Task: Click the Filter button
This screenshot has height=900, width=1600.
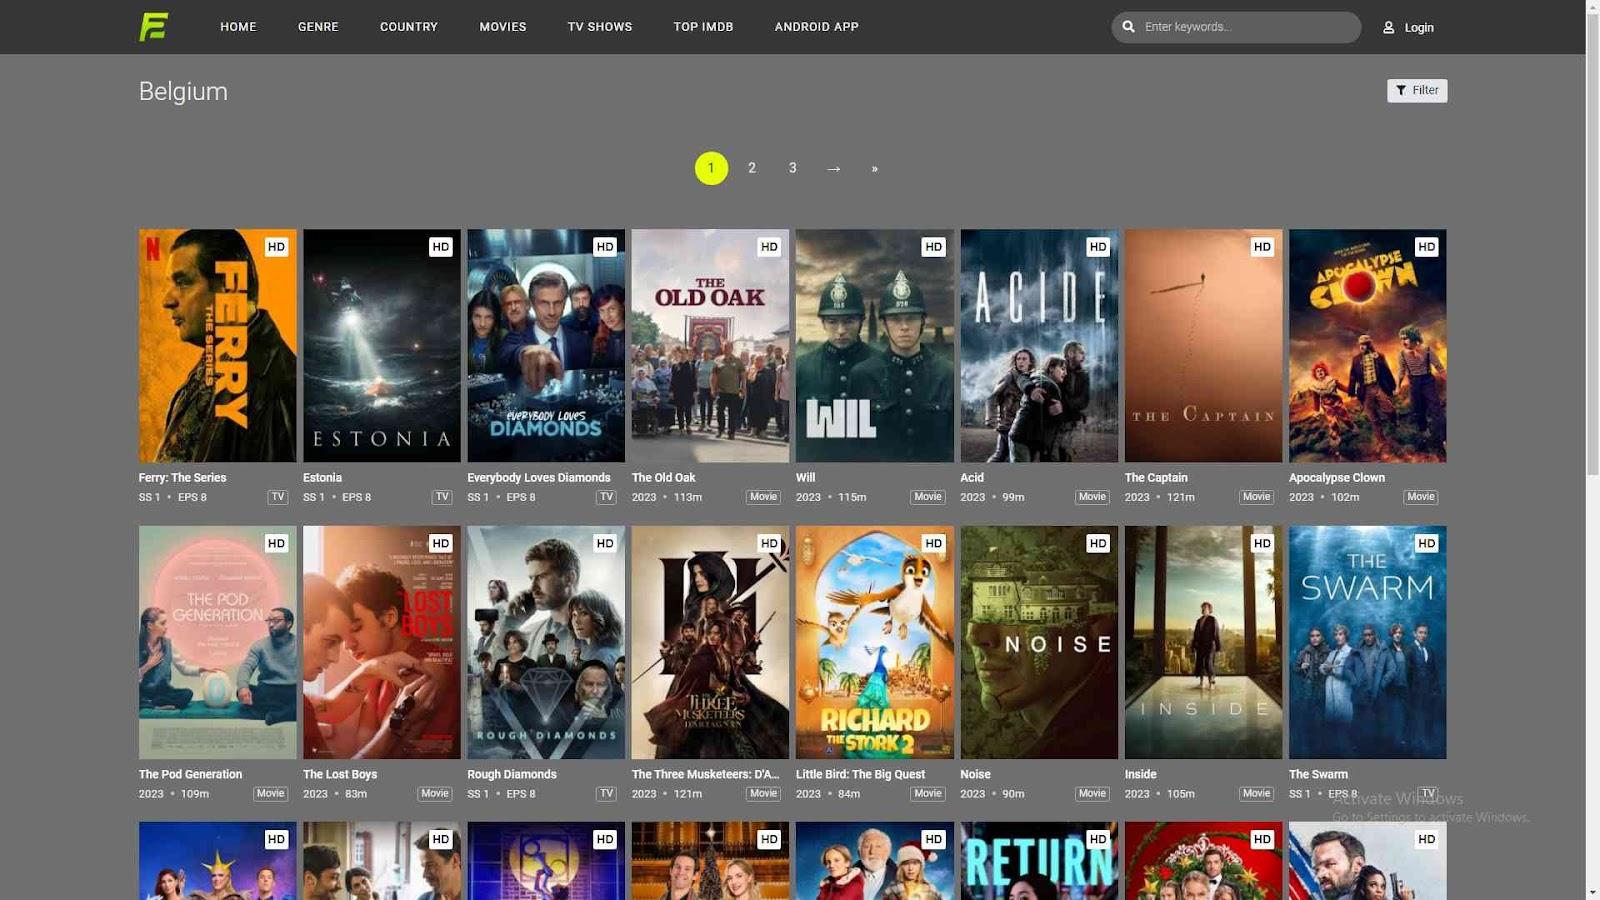Action: [1417, 91]
